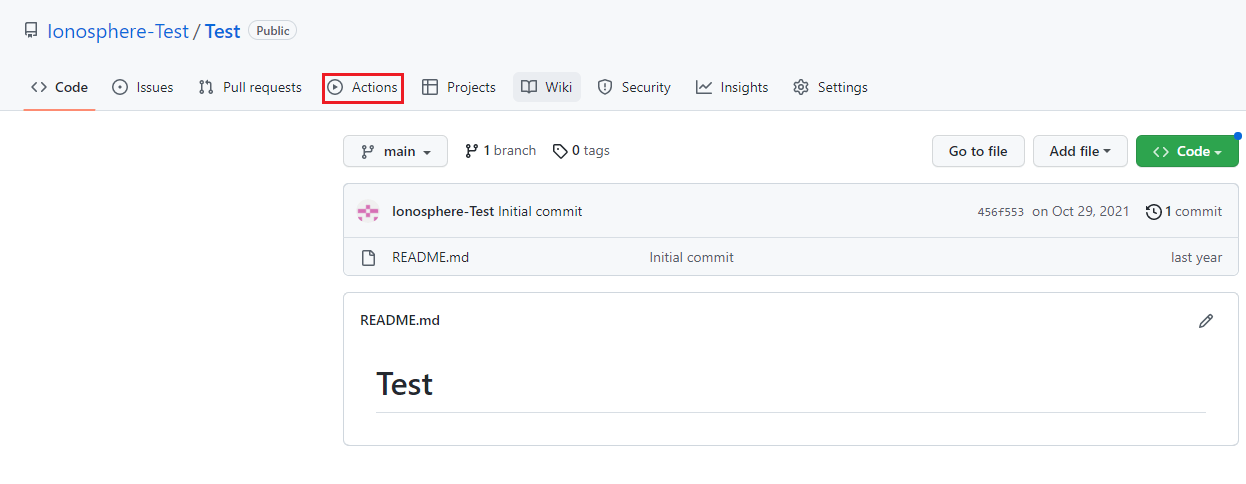Expand the green Code dropdown button
Image resolution: width=1246 pixels, height=484 pixels.
(1187, 151)
